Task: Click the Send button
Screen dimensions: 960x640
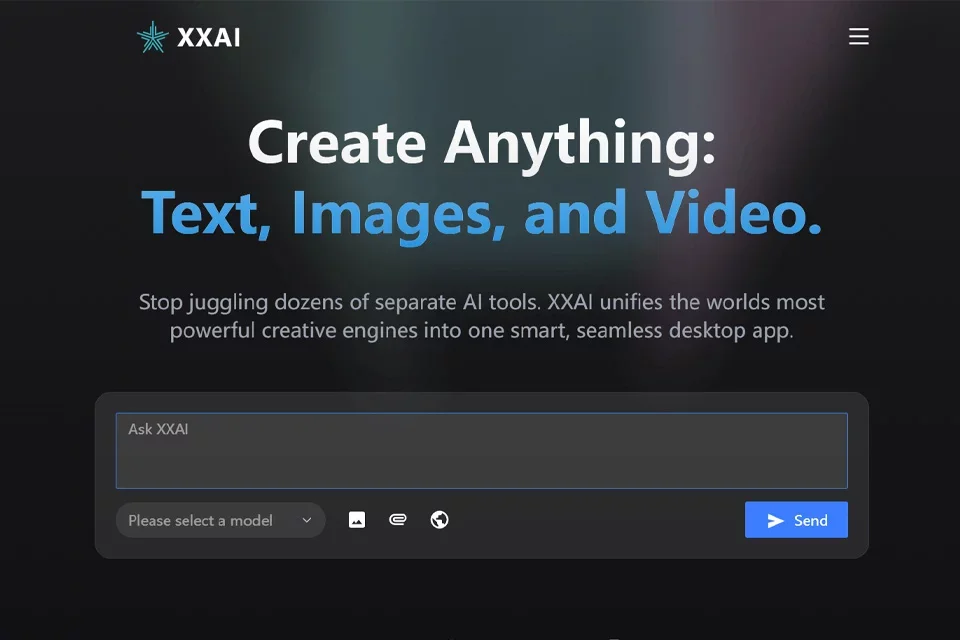Action: tap(796, 520)
